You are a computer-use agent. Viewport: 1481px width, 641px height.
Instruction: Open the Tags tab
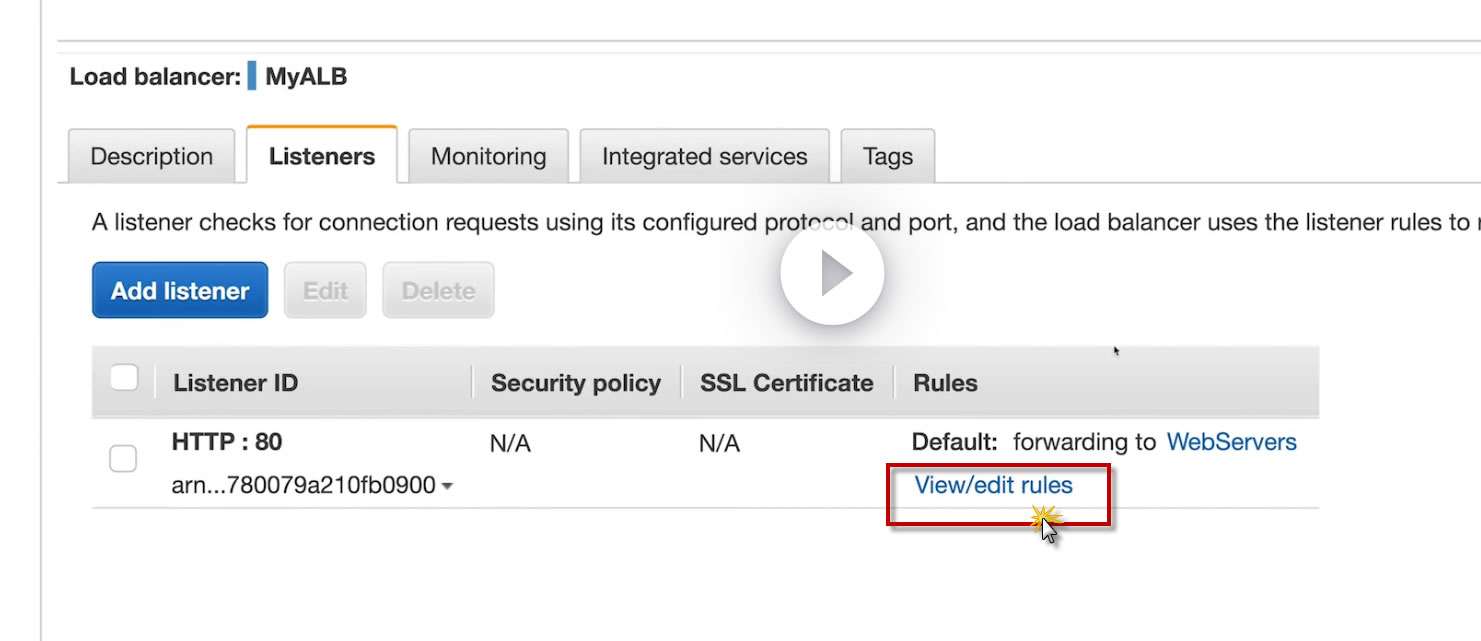pyautogui.click(x=887, y=157)
